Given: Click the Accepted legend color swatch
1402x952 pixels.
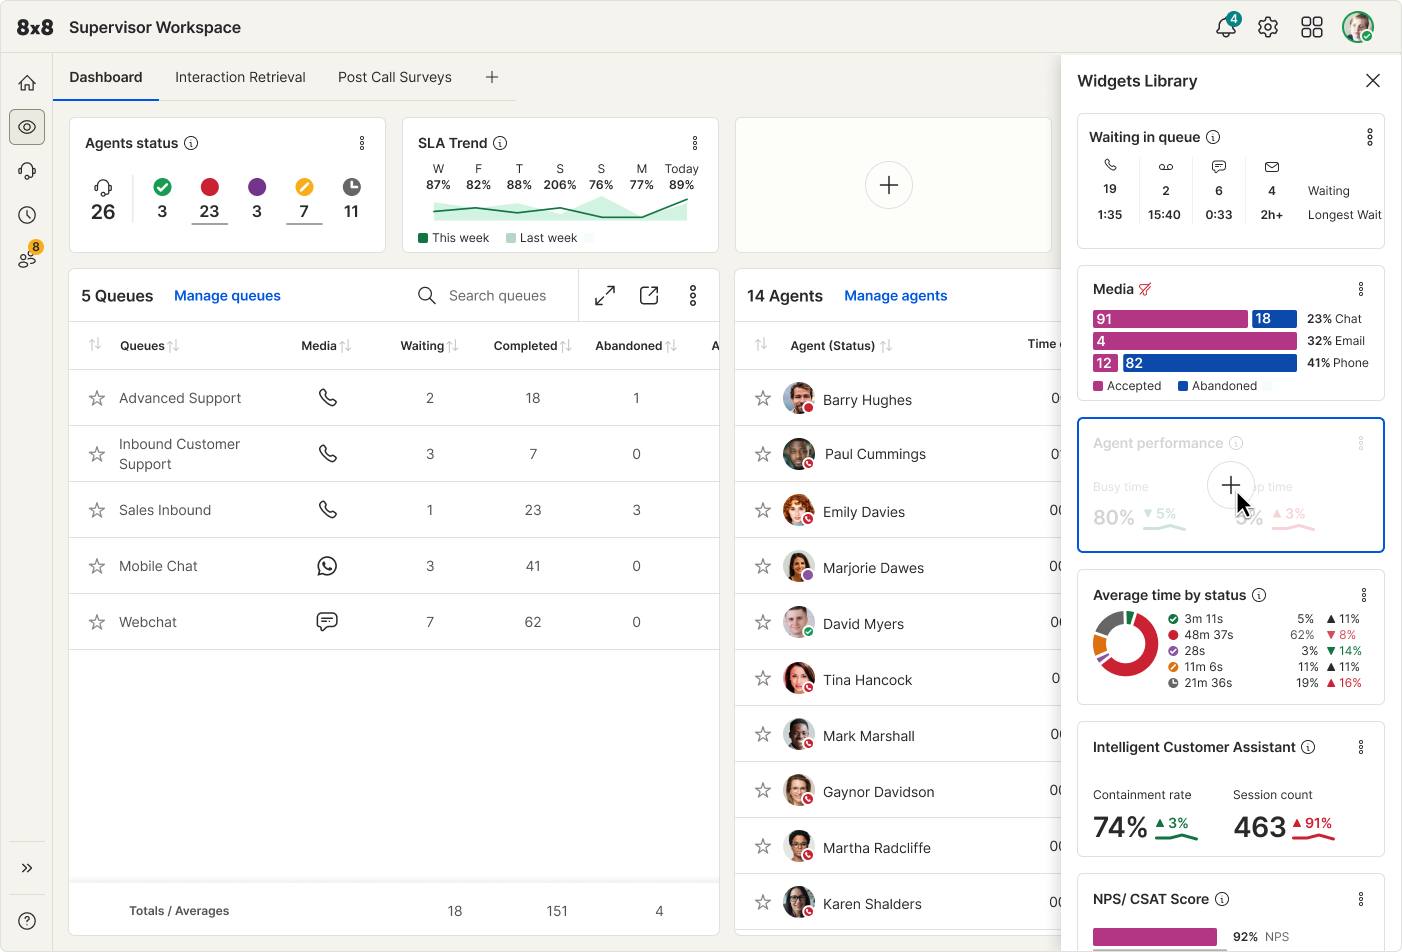Looking at the screenshot, I should 1098,386.
